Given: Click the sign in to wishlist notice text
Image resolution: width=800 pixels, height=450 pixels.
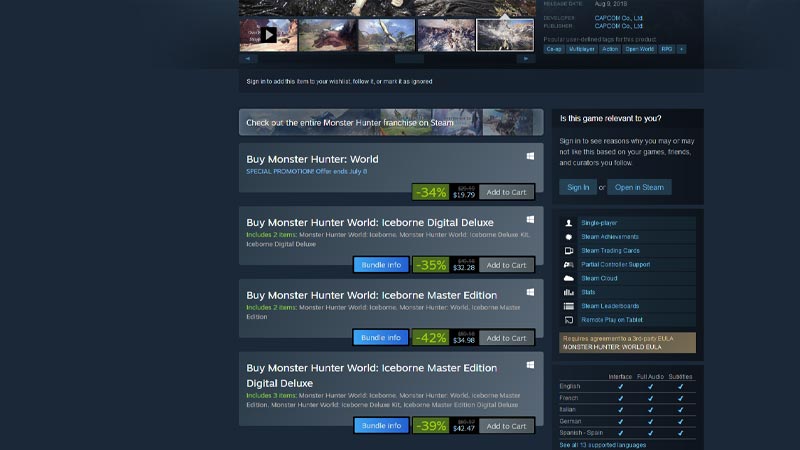Looking at the screenshot, I should pyautogui.click(x=339, y=82).
